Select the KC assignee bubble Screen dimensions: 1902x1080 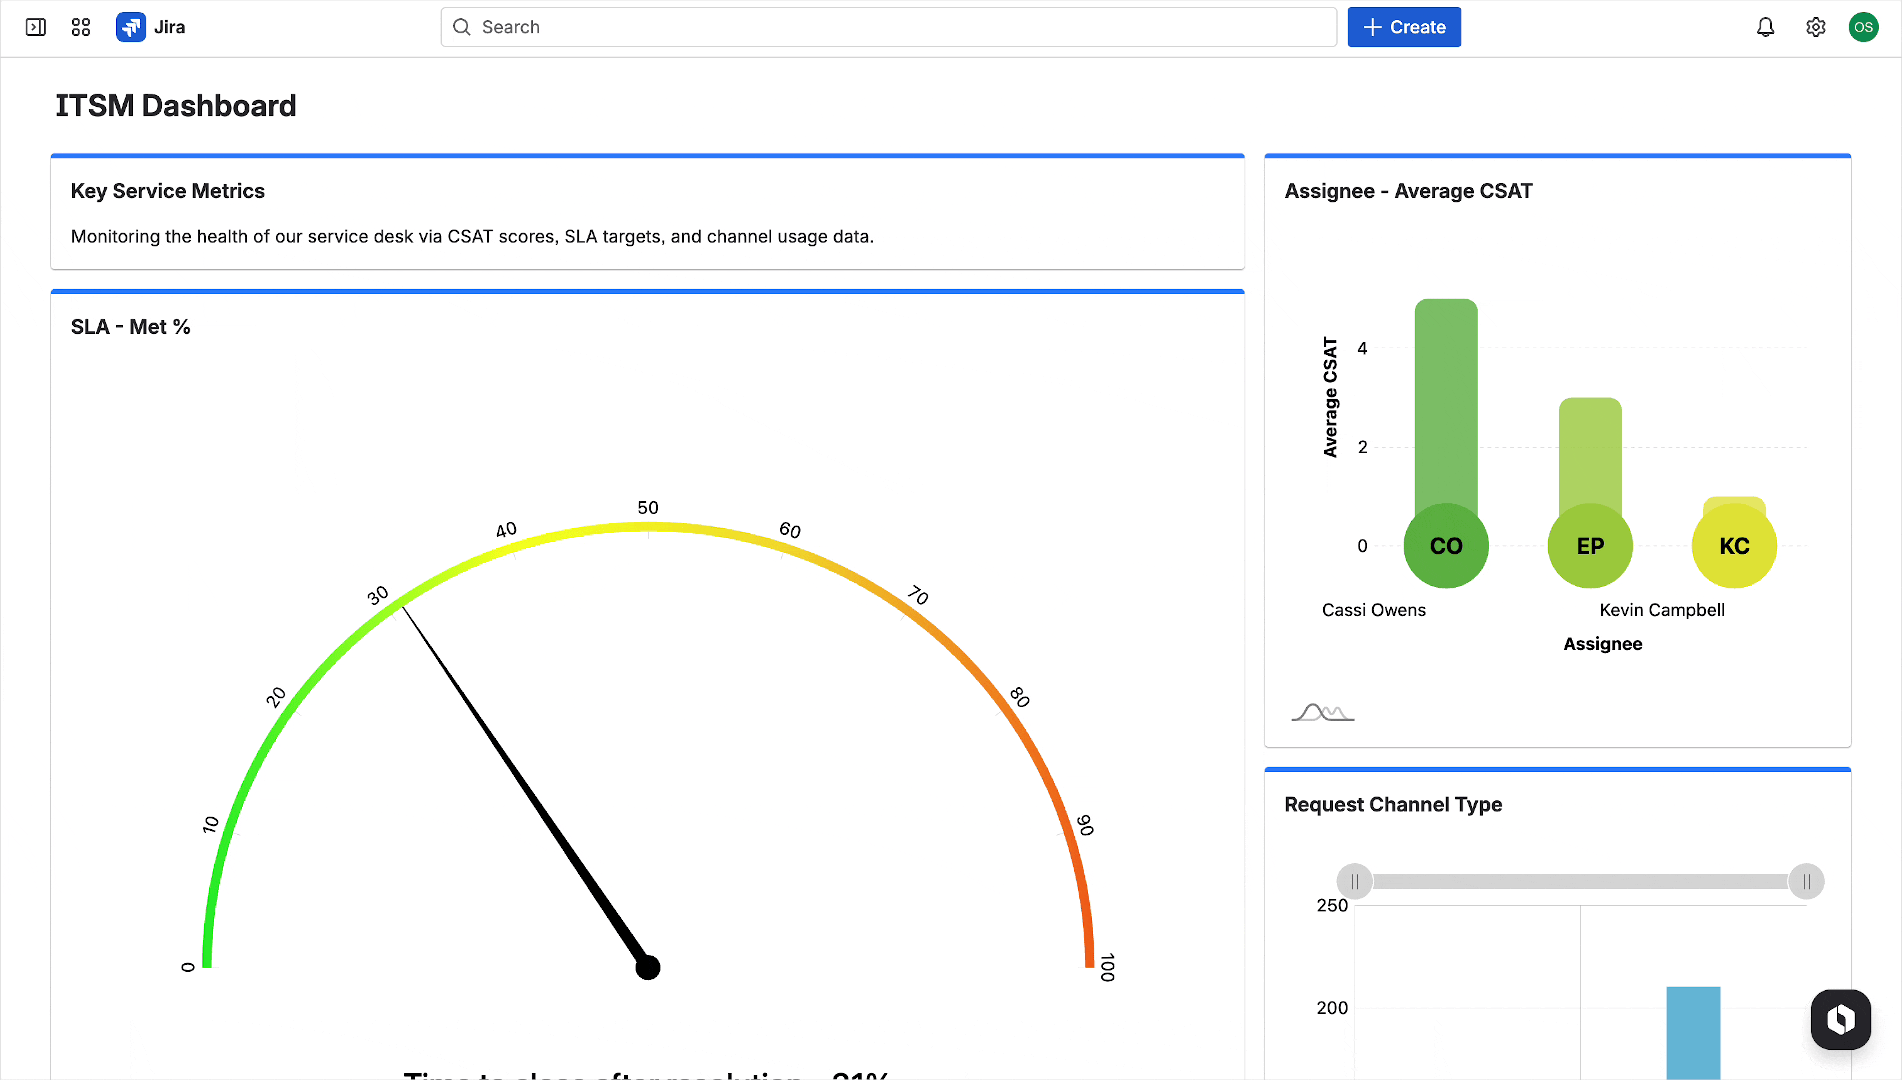point(1734,546)
